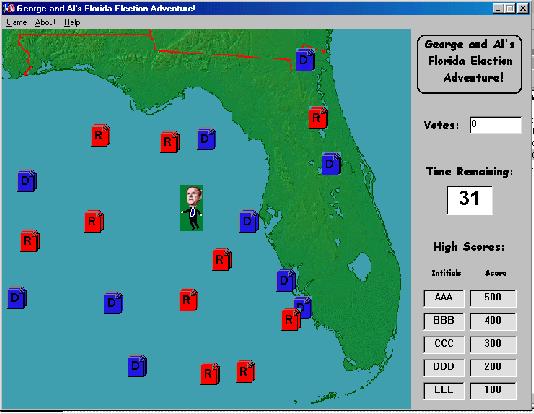This screenshot has height=414, width=534.
Task: Select the AAA initials high score field
Action: click(444, 298)
